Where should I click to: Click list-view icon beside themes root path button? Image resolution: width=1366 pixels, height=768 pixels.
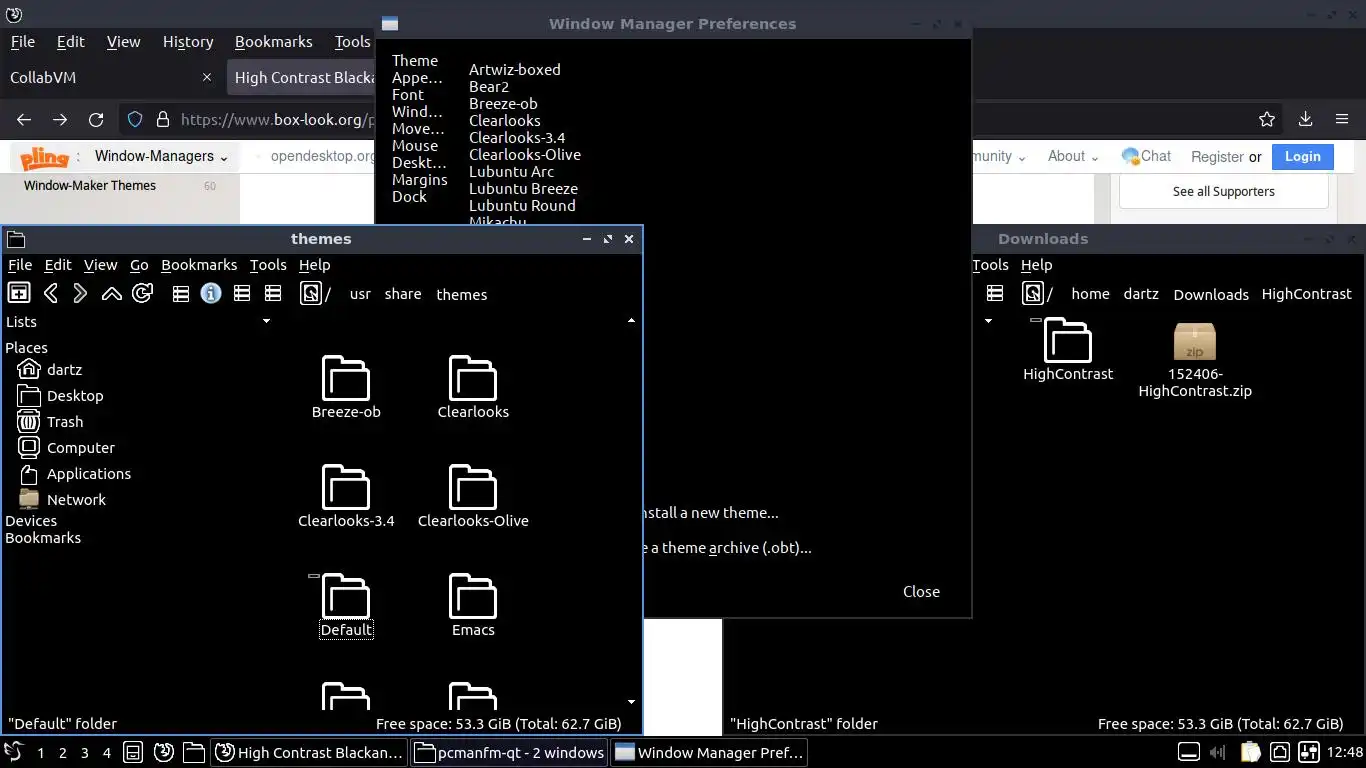coord(272,293)
